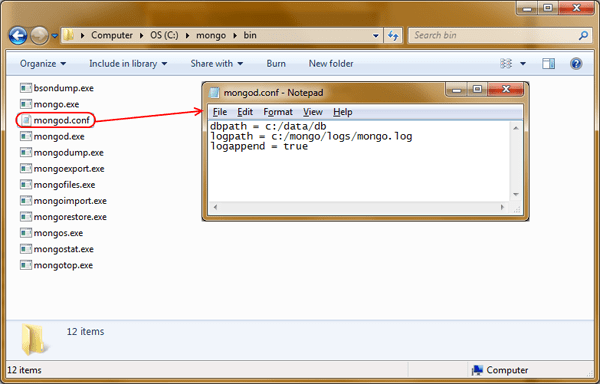Viewport: 600px width, 384px height.
Task: Click the 'logappend = true' line
Action: (x=259, y=146)
